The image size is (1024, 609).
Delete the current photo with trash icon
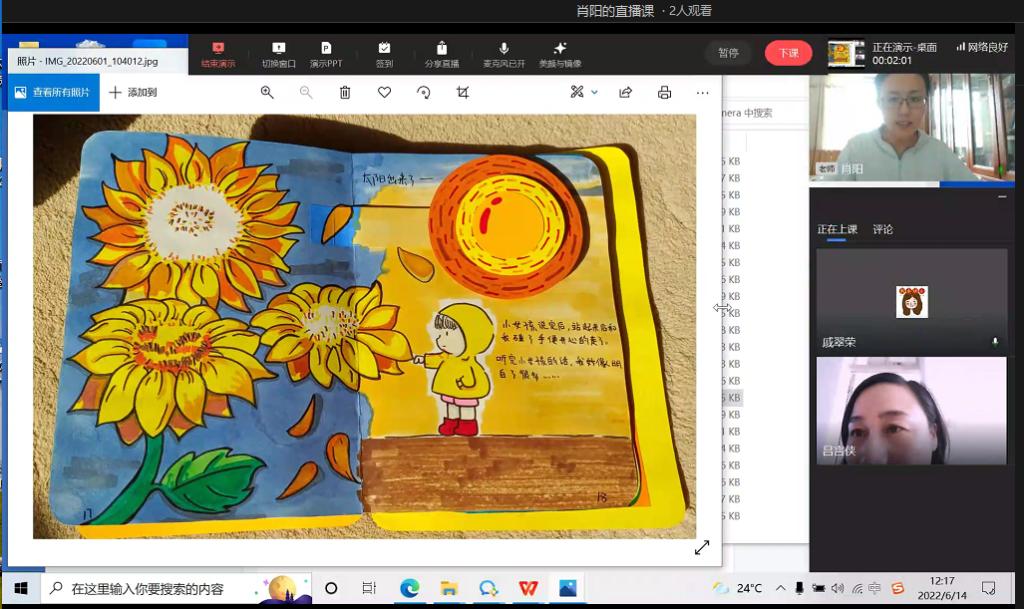tap(345, 92)
